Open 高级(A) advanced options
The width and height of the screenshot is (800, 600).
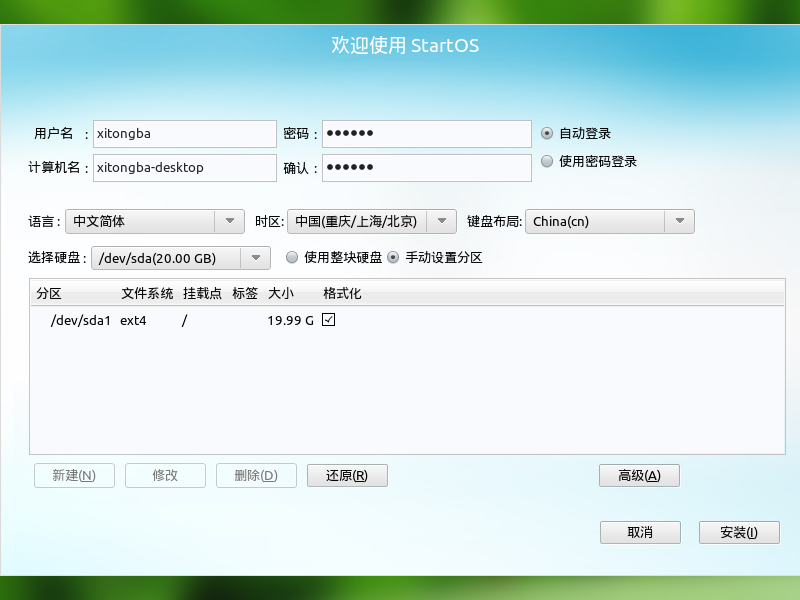pyautogui.click(x=639, y=476)
